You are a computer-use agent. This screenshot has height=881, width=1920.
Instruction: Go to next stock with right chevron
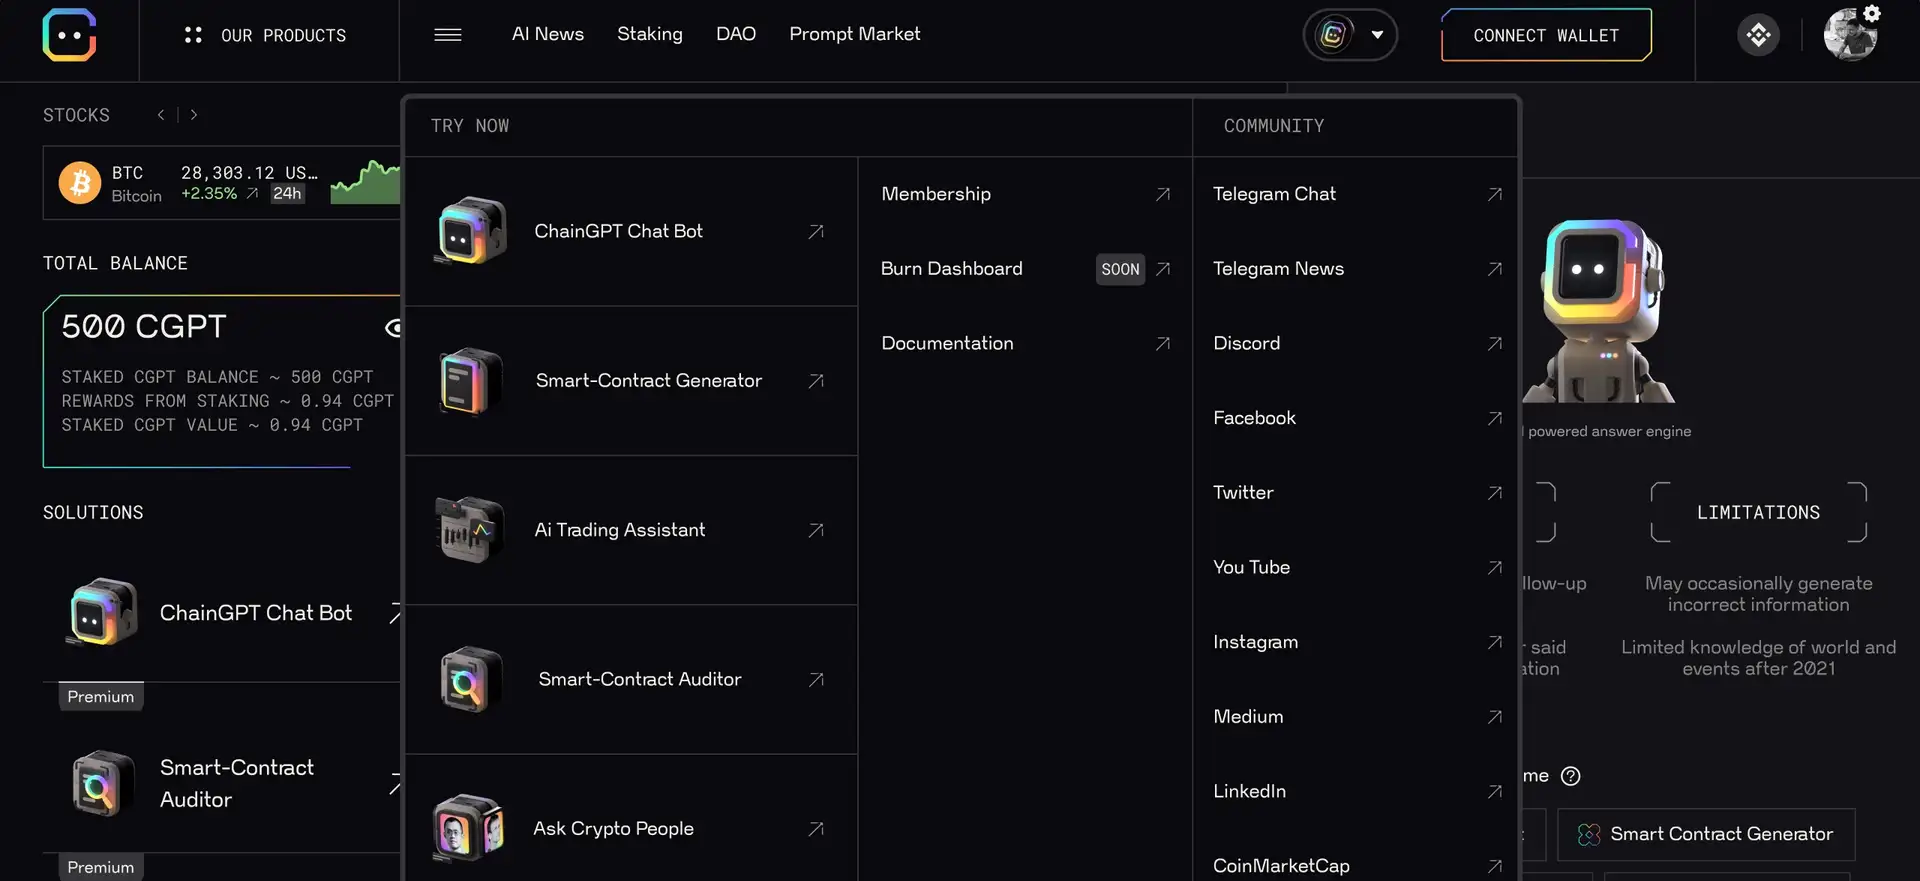tap(194, 115)
